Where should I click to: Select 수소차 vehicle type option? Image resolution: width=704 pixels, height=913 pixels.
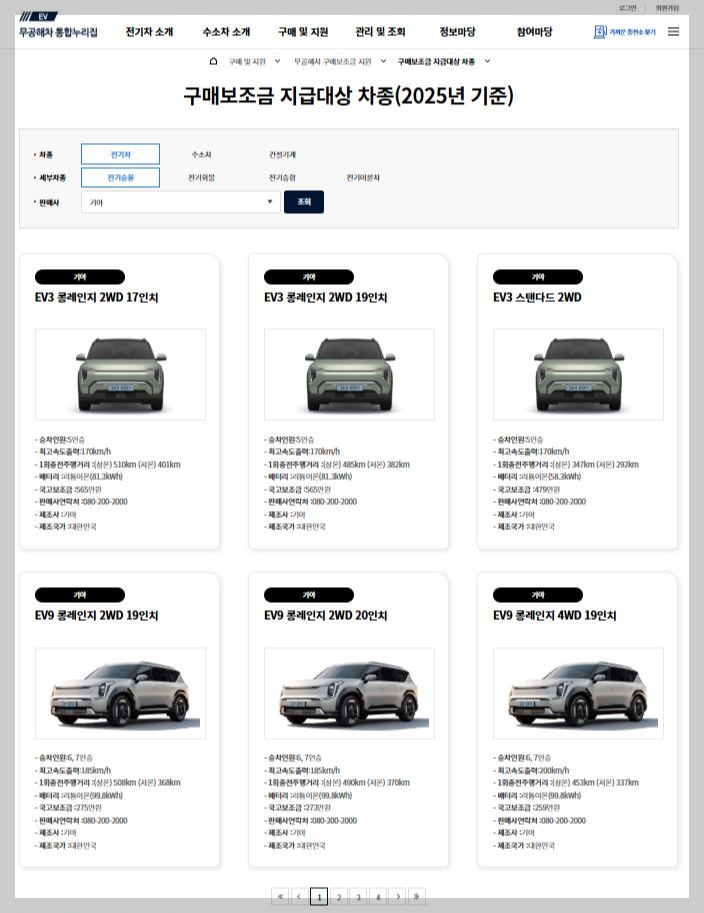(x=201, y=154)
